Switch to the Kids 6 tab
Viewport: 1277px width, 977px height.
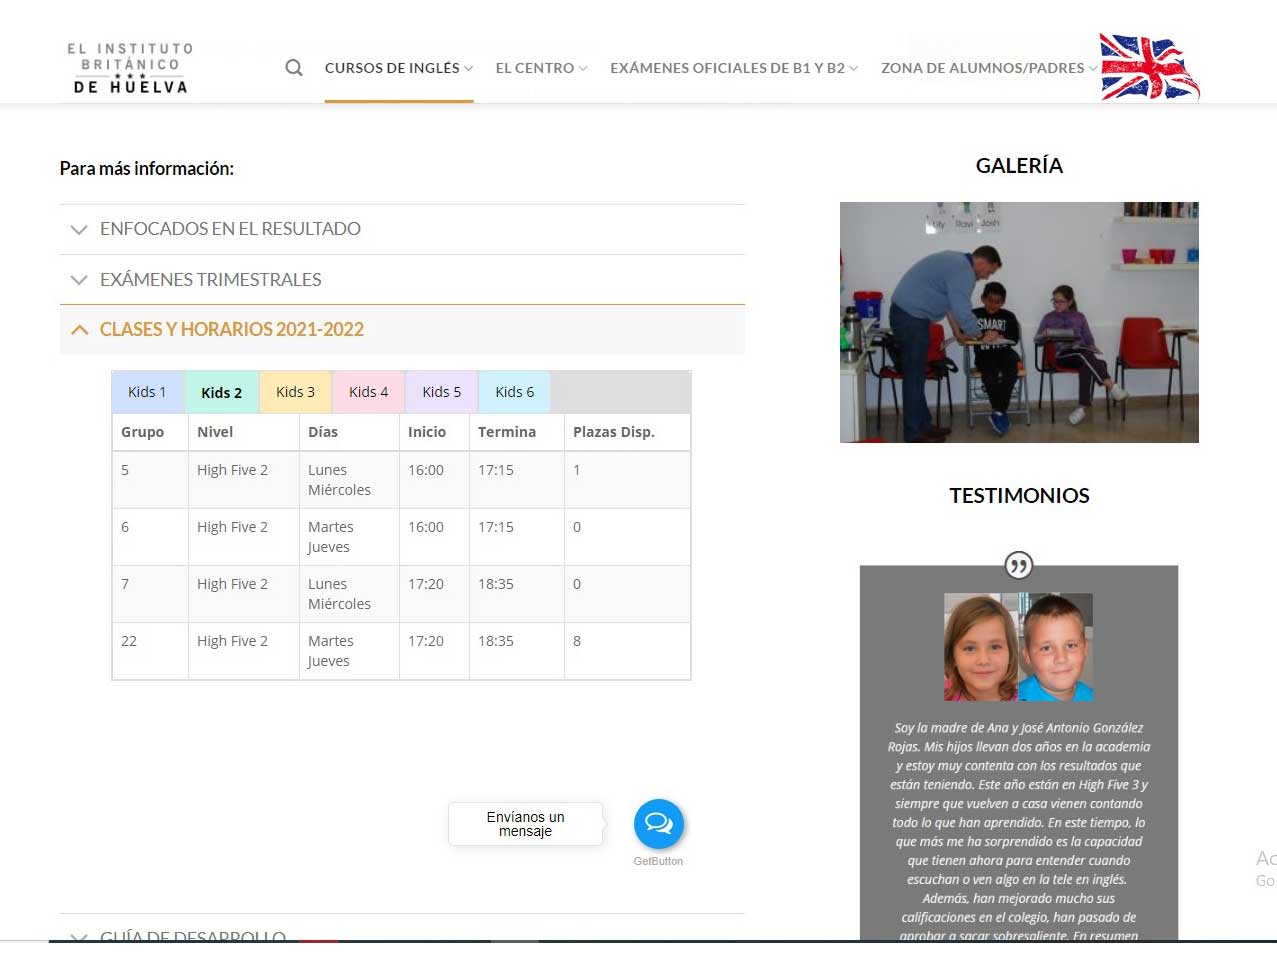tap(514, 392)
